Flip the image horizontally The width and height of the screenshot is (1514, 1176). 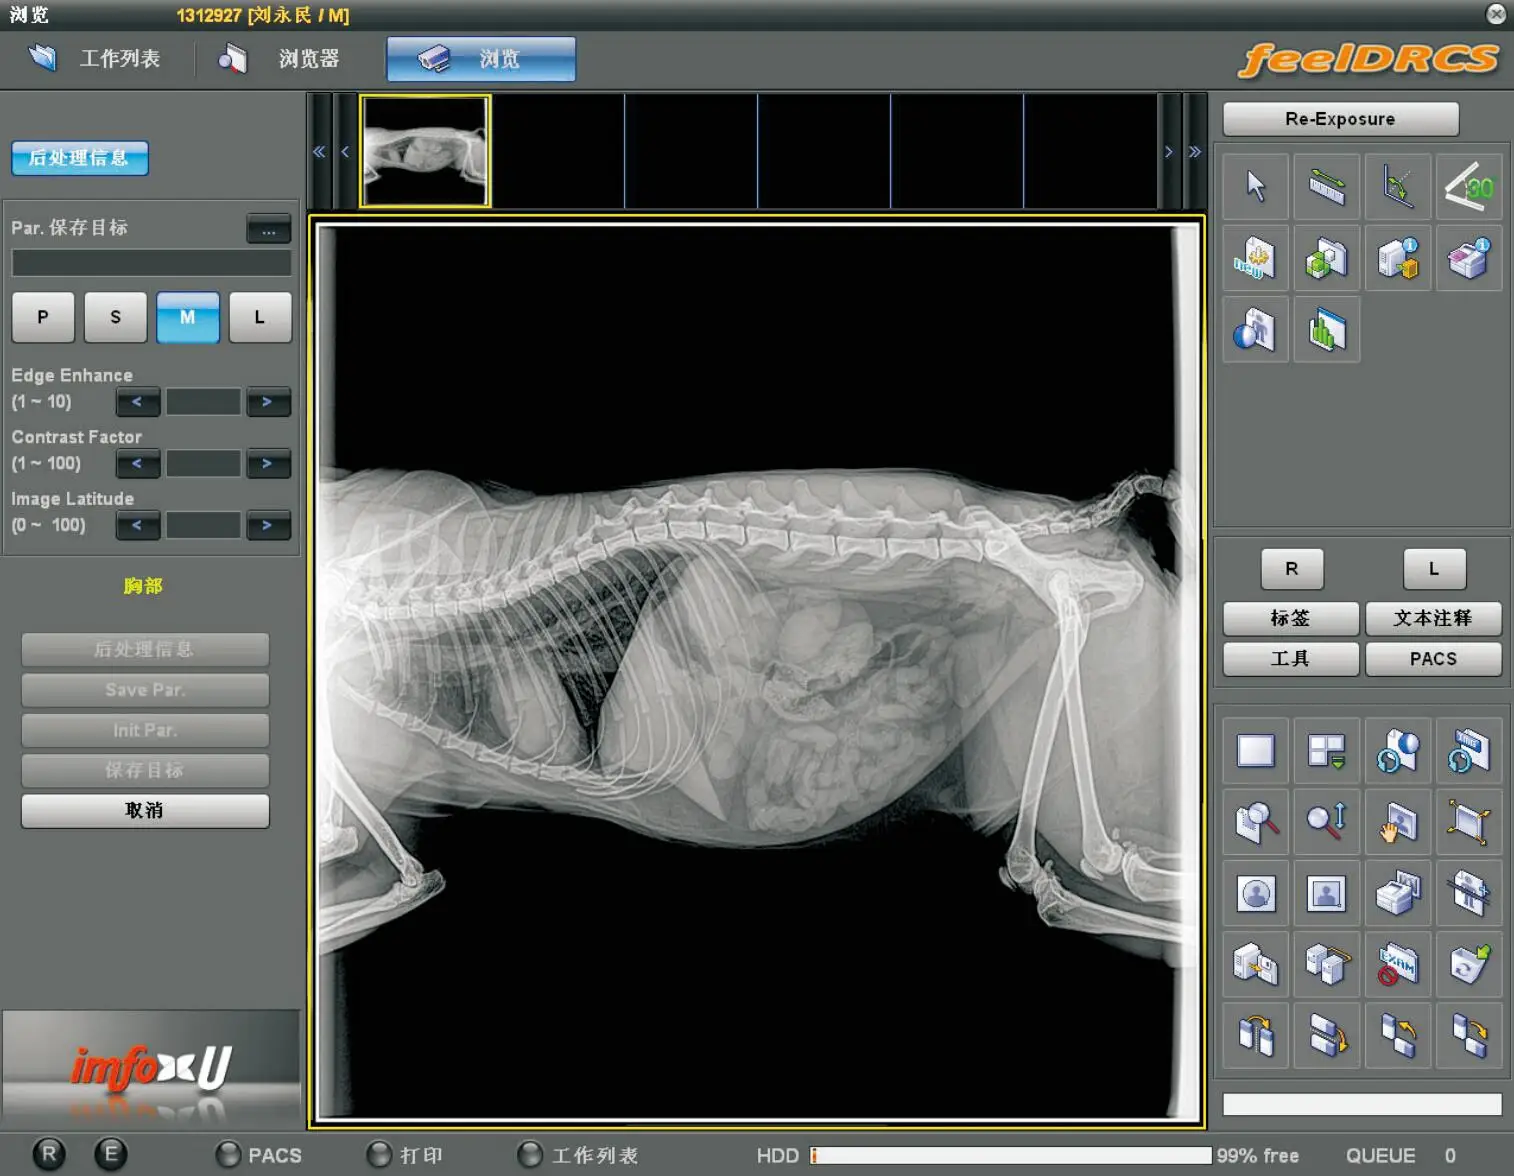click(x=1256, y=1036)
